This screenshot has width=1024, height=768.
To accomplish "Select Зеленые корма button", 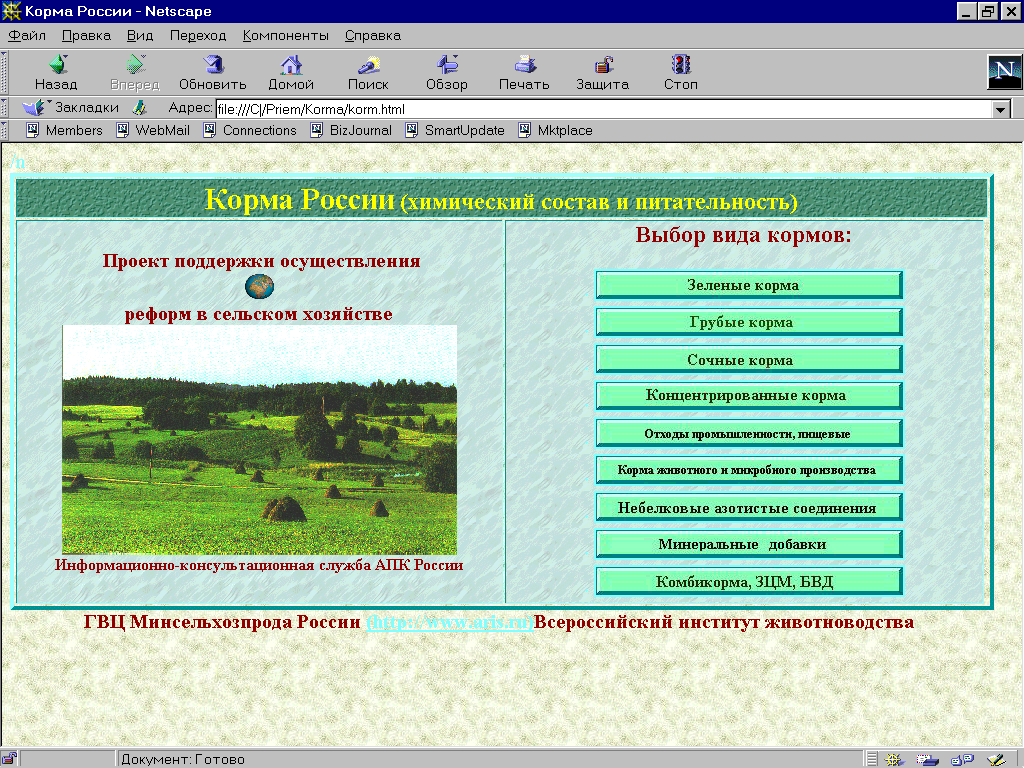I will 749,285.
